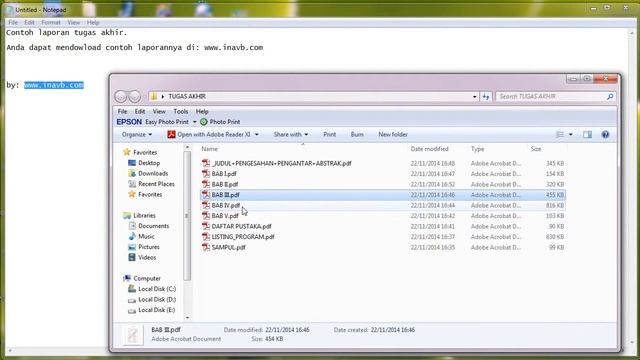The height and width of the screenshot is (360, 640).
Task: Click the New folder button
Action: [393, 134]
